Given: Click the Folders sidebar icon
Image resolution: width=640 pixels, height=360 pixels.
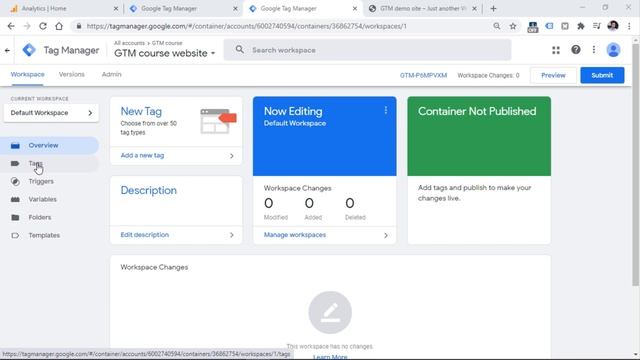Looking at the screenshot, I should click(x=15, y=217).
